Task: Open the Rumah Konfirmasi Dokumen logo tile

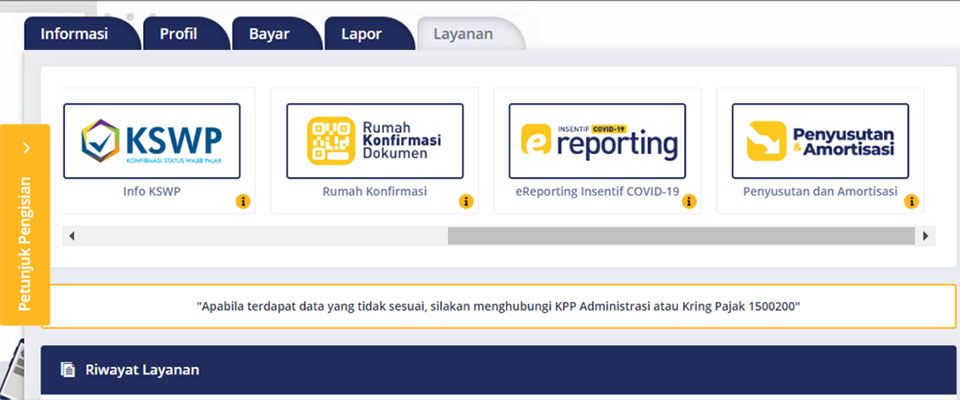Action: pos(375,141)
